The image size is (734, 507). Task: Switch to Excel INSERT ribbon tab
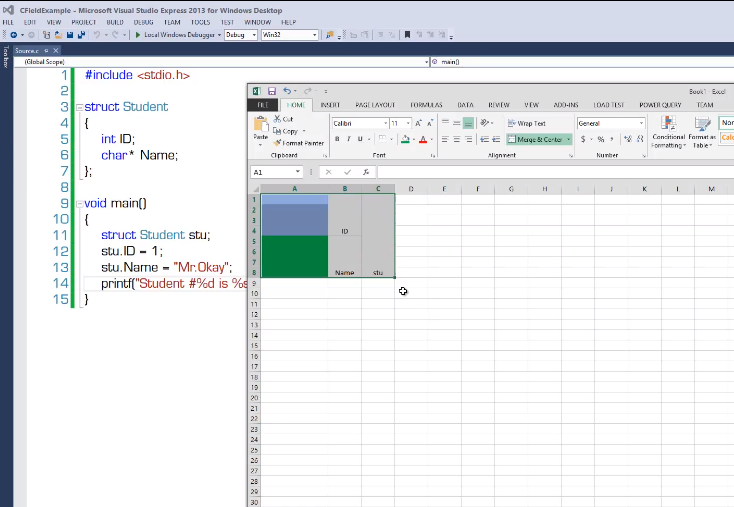330,105
